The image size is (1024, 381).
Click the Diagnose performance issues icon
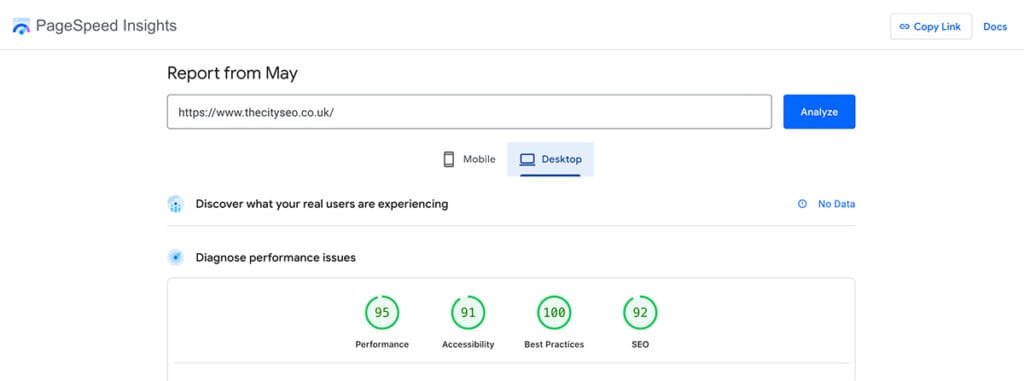pyautogui.click(x=175, y=257)
